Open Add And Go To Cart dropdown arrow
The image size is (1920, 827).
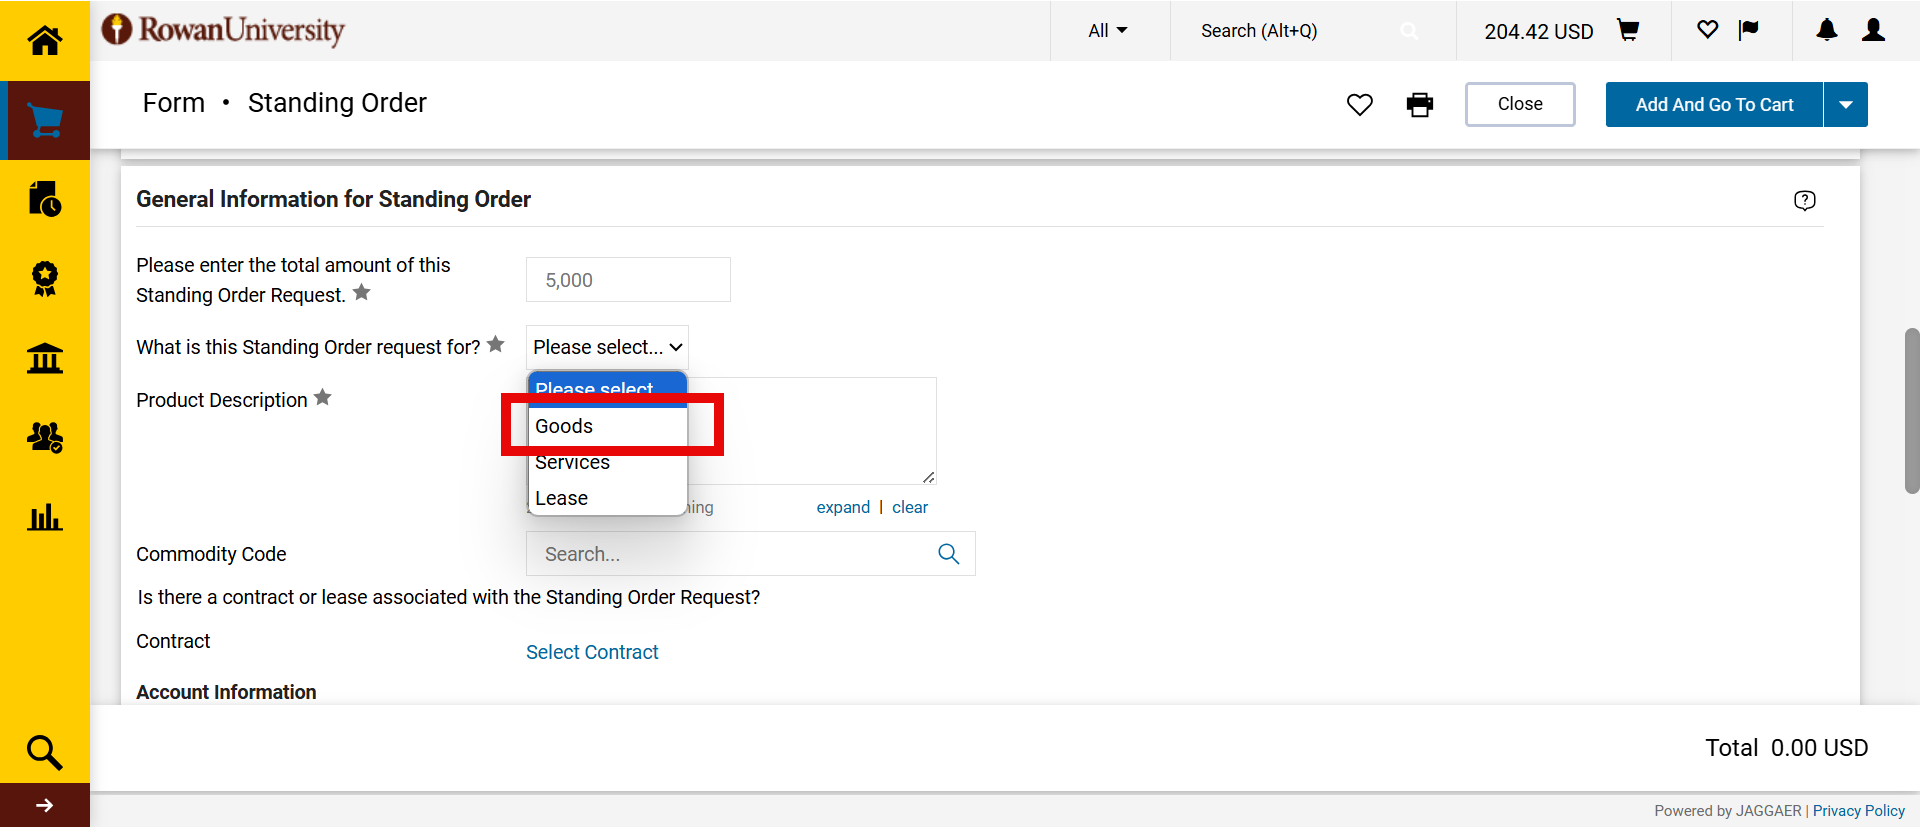[1845, 104]
